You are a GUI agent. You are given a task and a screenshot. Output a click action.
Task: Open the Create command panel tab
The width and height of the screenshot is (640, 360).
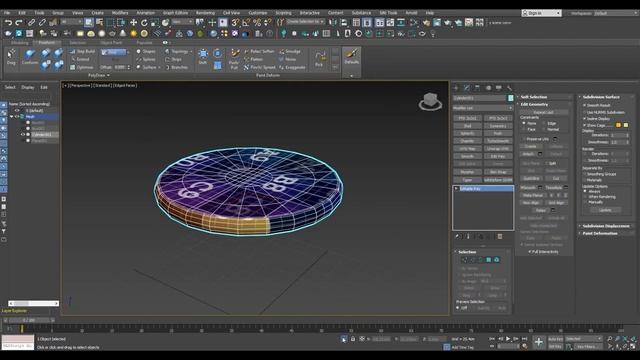456,88
